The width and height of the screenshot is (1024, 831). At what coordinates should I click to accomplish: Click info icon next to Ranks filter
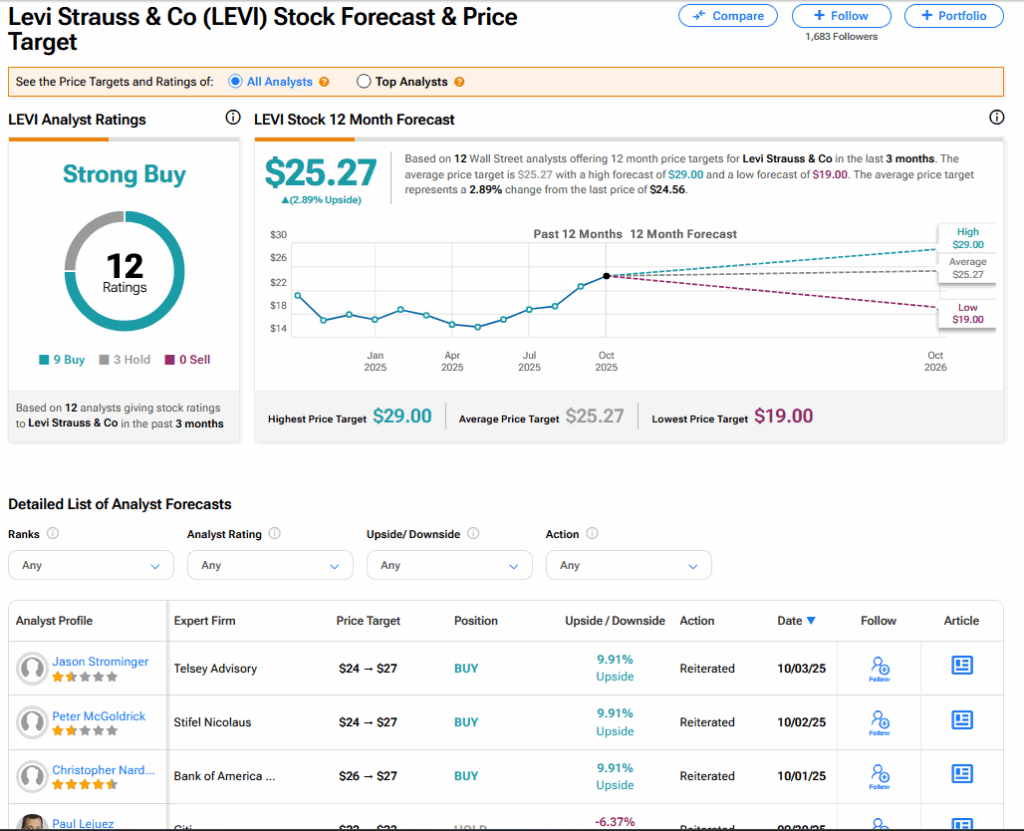point(53,534)
